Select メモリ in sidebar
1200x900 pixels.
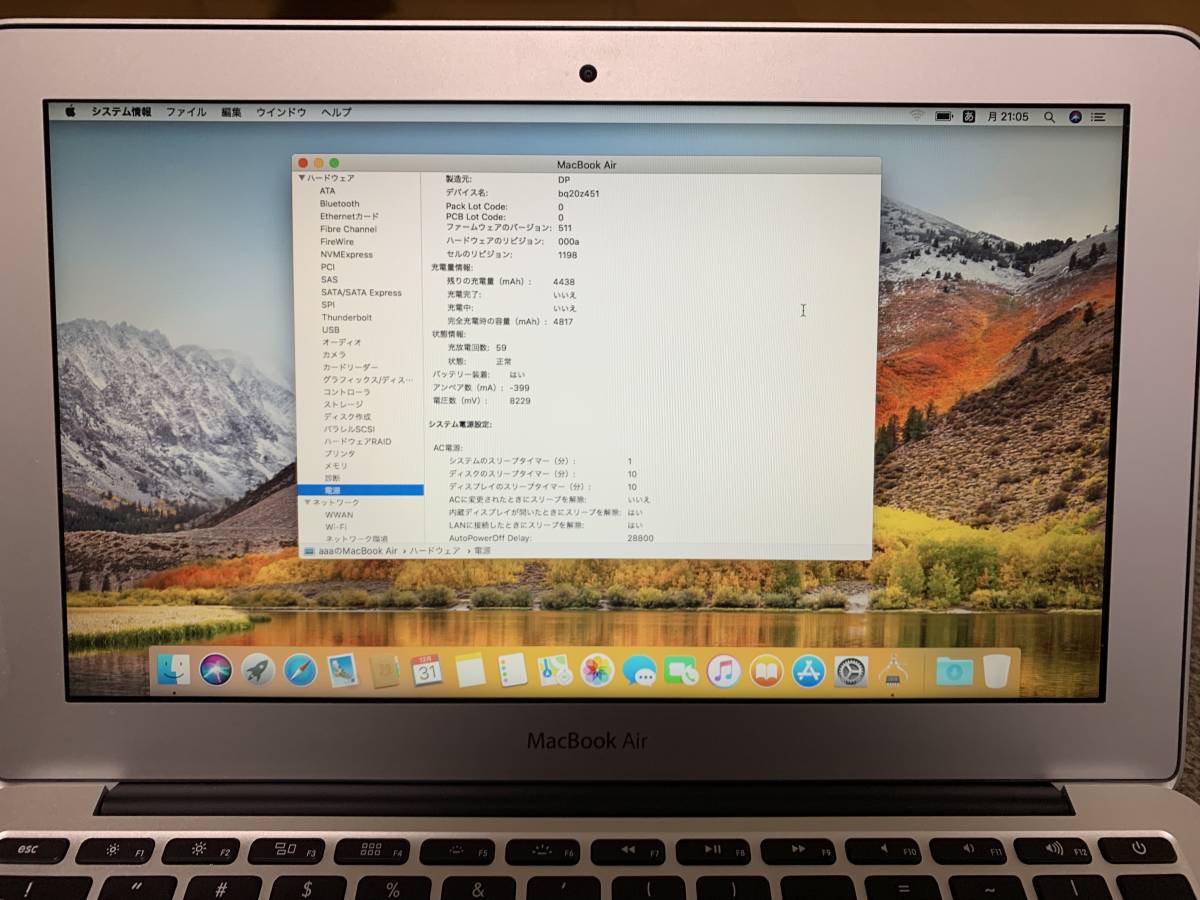click(x=336, y=466)
